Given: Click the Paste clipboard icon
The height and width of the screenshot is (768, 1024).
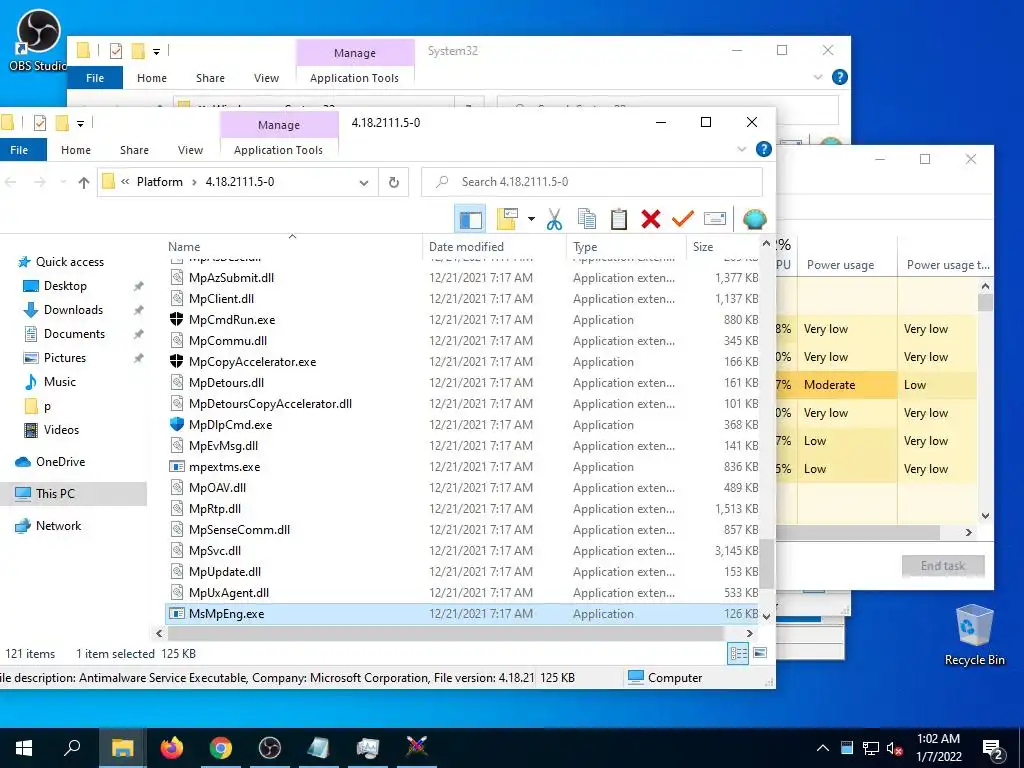Looking at the screenshot, I should pos(618,219).
